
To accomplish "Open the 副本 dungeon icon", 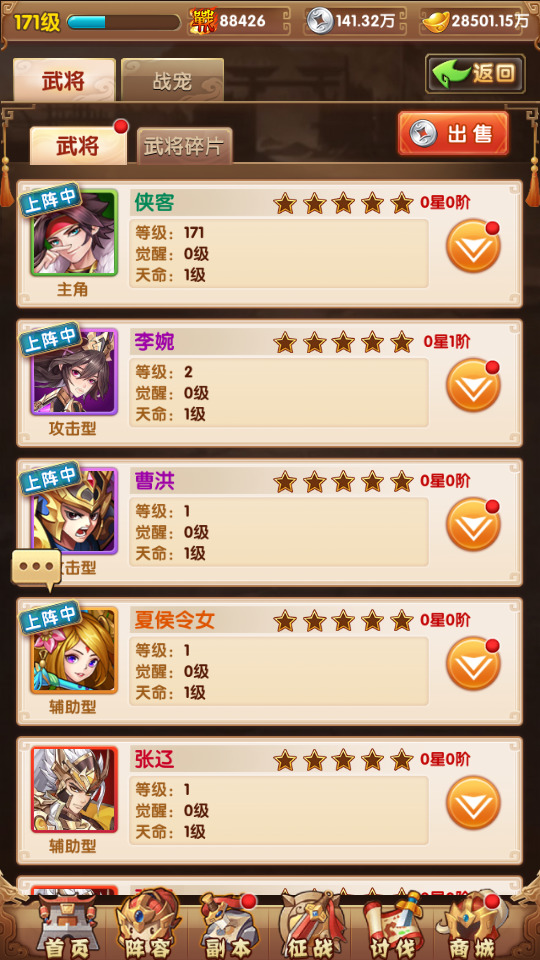I will pyautogui.click(x=228, y=926).
